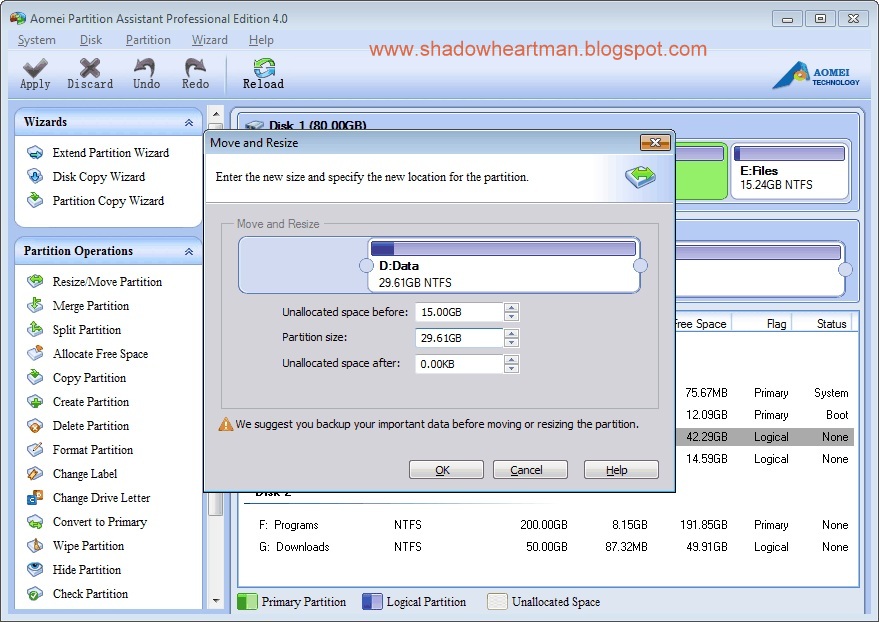Open the System menu
Screen dimensions: 879x622
(x=36, y=40)
